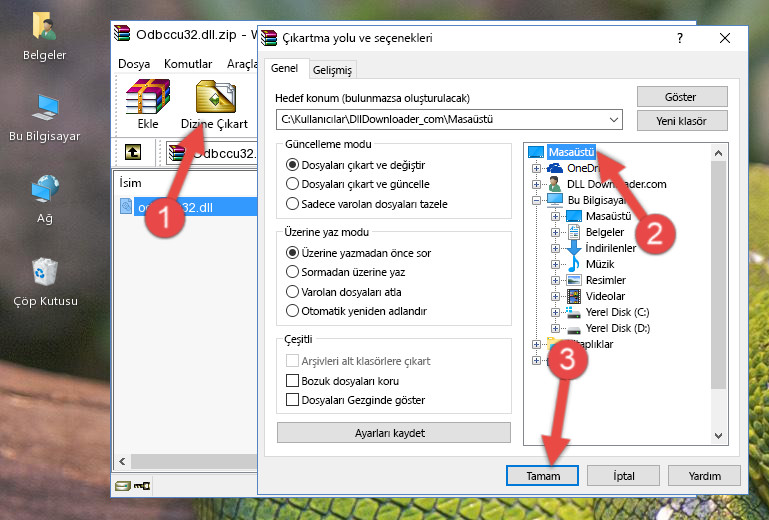
Task: Open the Belgeler desktop icon
Action: [x=44, y=26]
